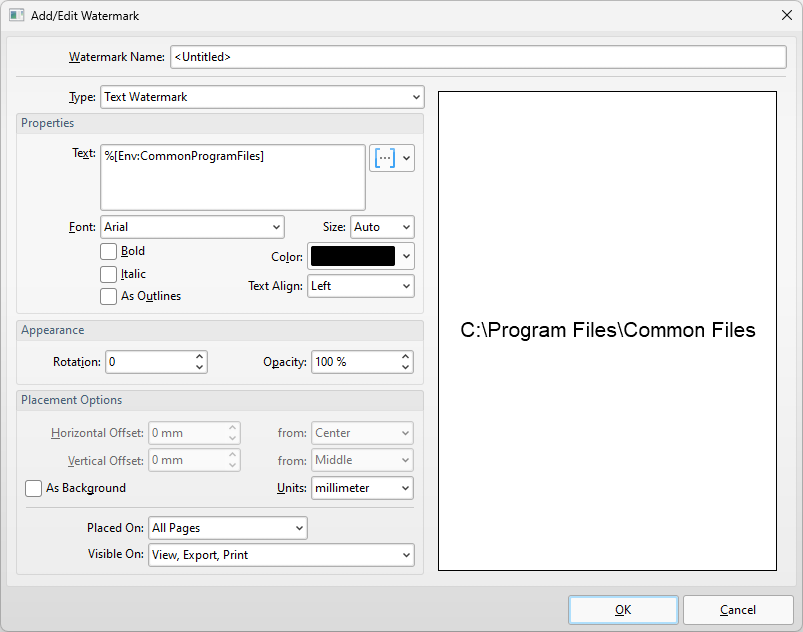803x632 pixels.
Task: Open the Text Align dropdown
Action: tap(361, 286)
